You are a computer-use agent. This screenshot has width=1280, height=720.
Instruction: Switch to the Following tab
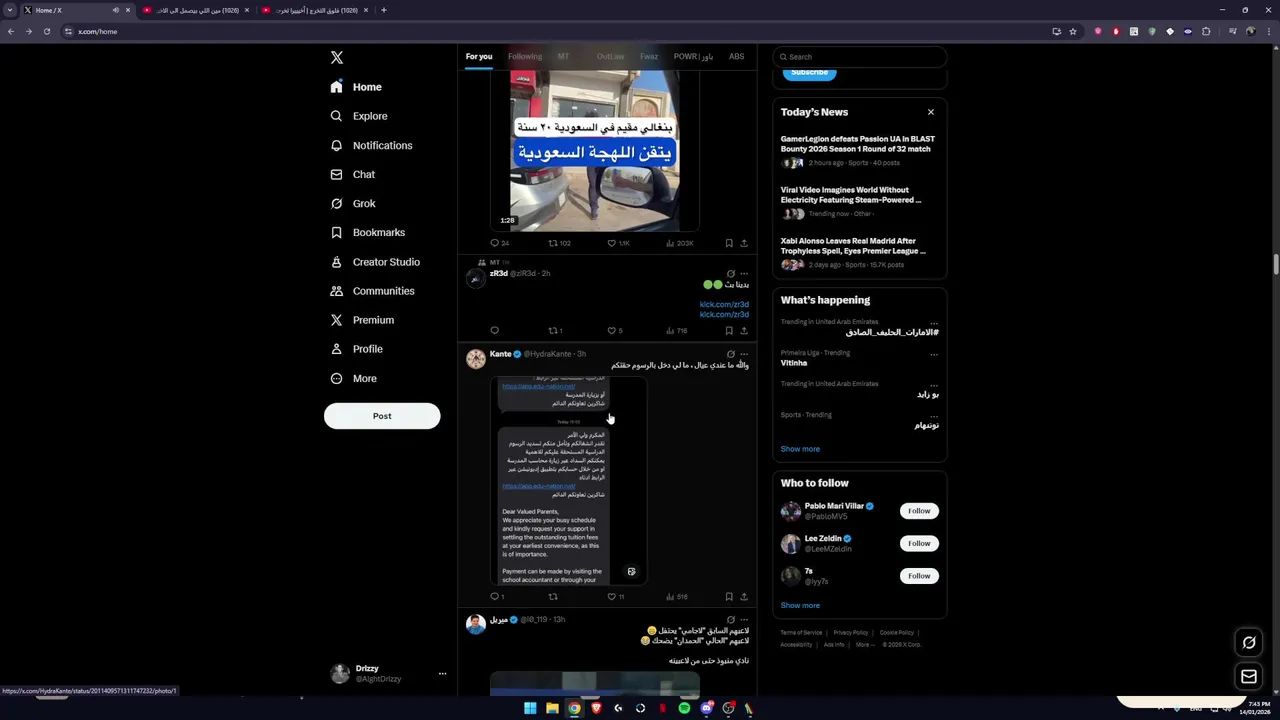525,57
